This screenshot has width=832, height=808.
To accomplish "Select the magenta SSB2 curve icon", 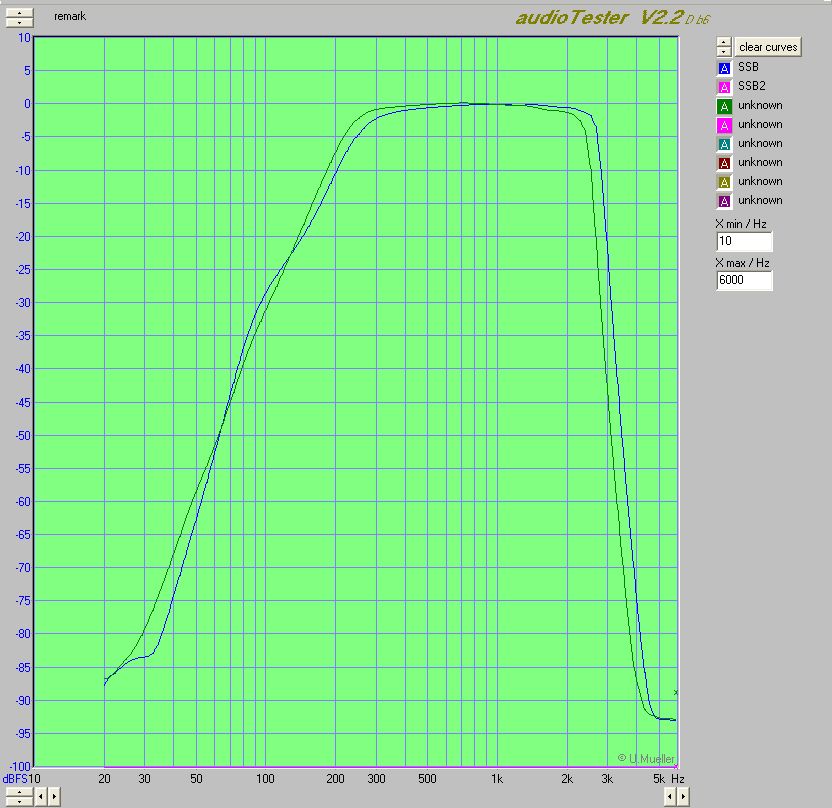I will tap(725, 87).
